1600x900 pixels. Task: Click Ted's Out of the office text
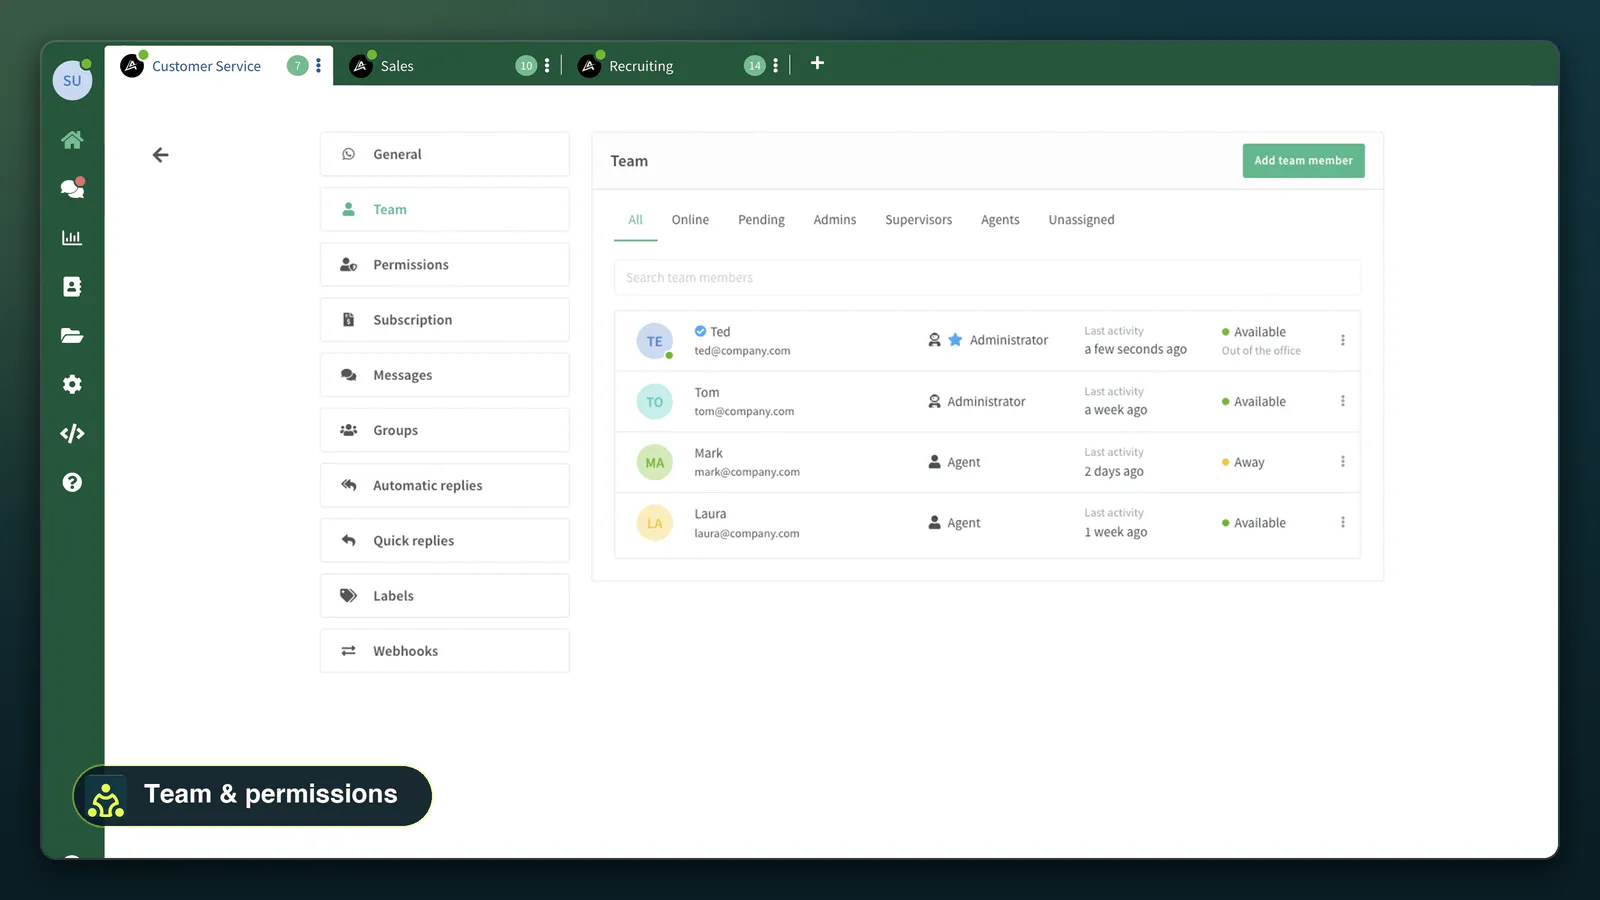[x=1261, y=351]
